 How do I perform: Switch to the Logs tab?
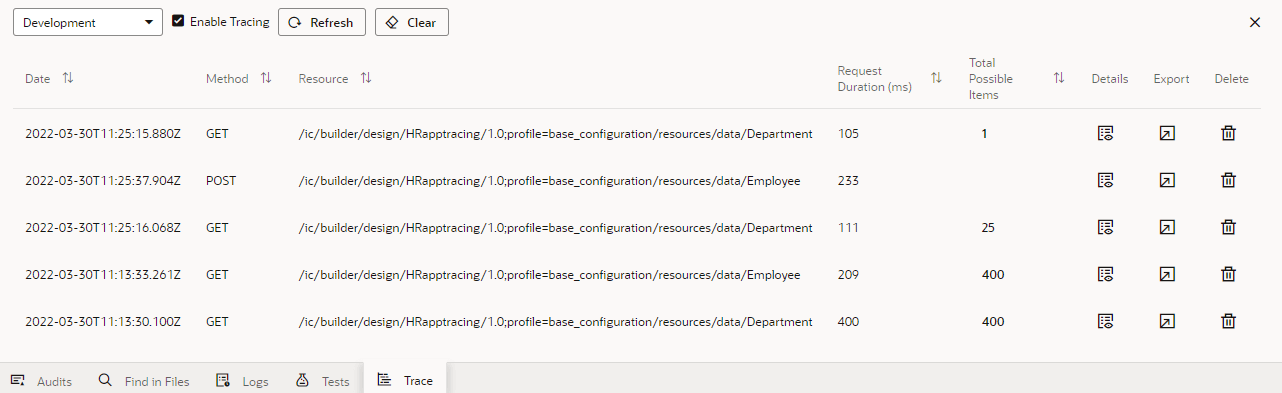pos(242,381)
